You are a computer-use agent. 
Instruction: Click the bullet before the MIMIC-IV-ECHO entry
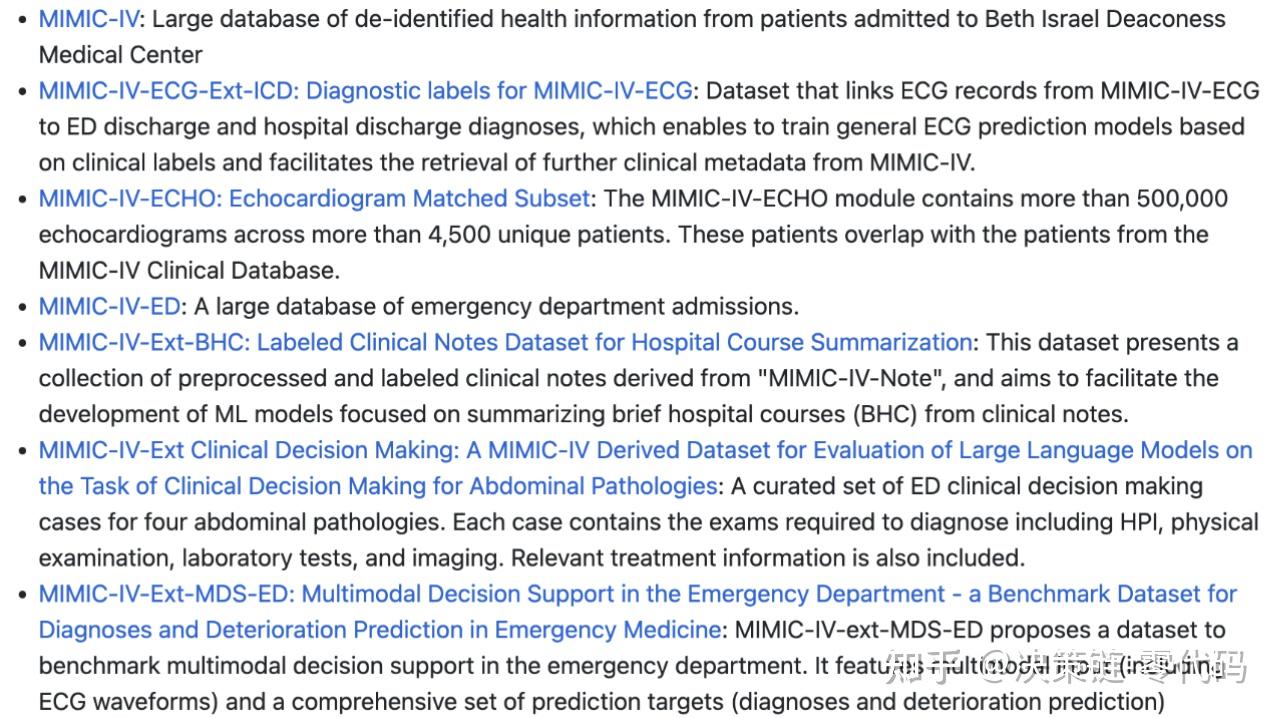[x=22, y=199]
